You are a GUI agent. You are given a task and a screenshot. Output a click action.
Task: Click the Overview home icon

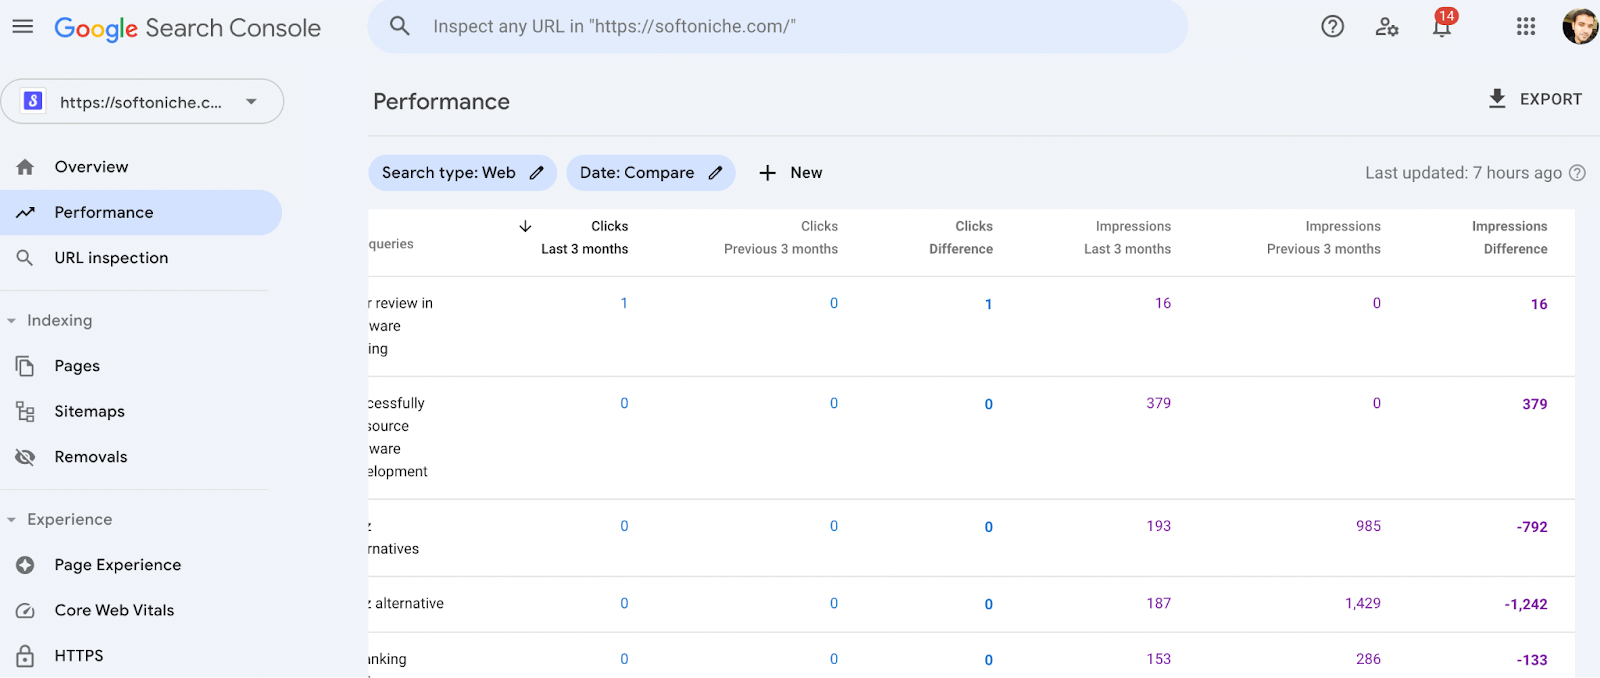(x=25, y=167)
